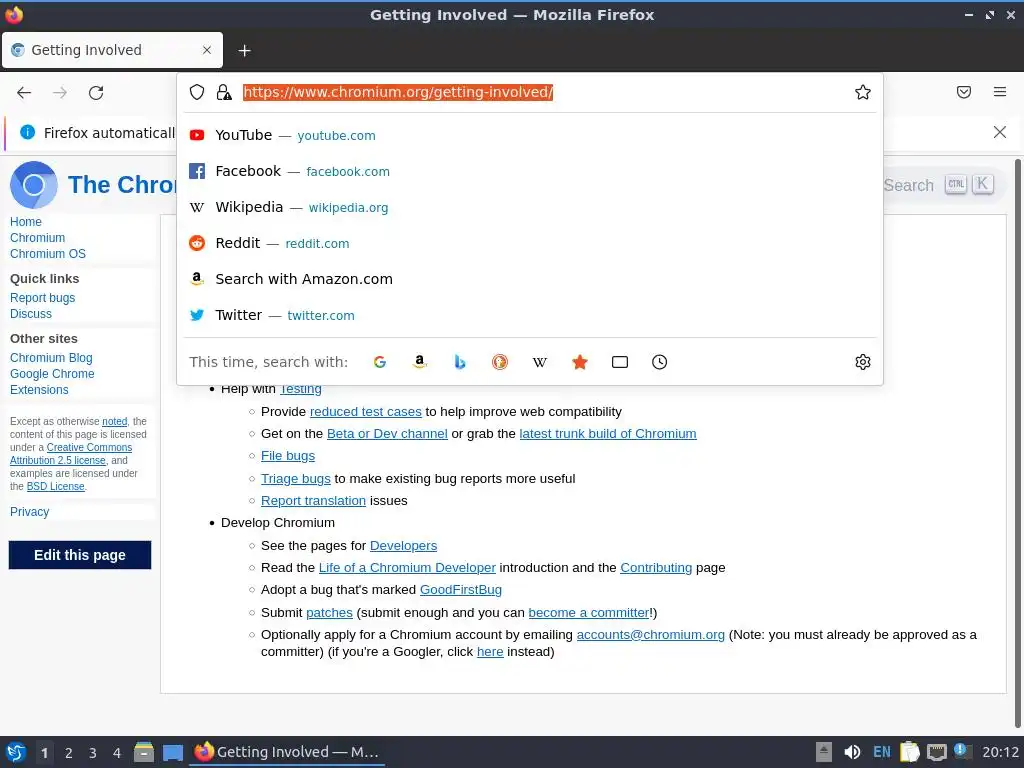Open the Extensions sidebar link
This screenshot has width=1024, height=768.
(39, 389)
